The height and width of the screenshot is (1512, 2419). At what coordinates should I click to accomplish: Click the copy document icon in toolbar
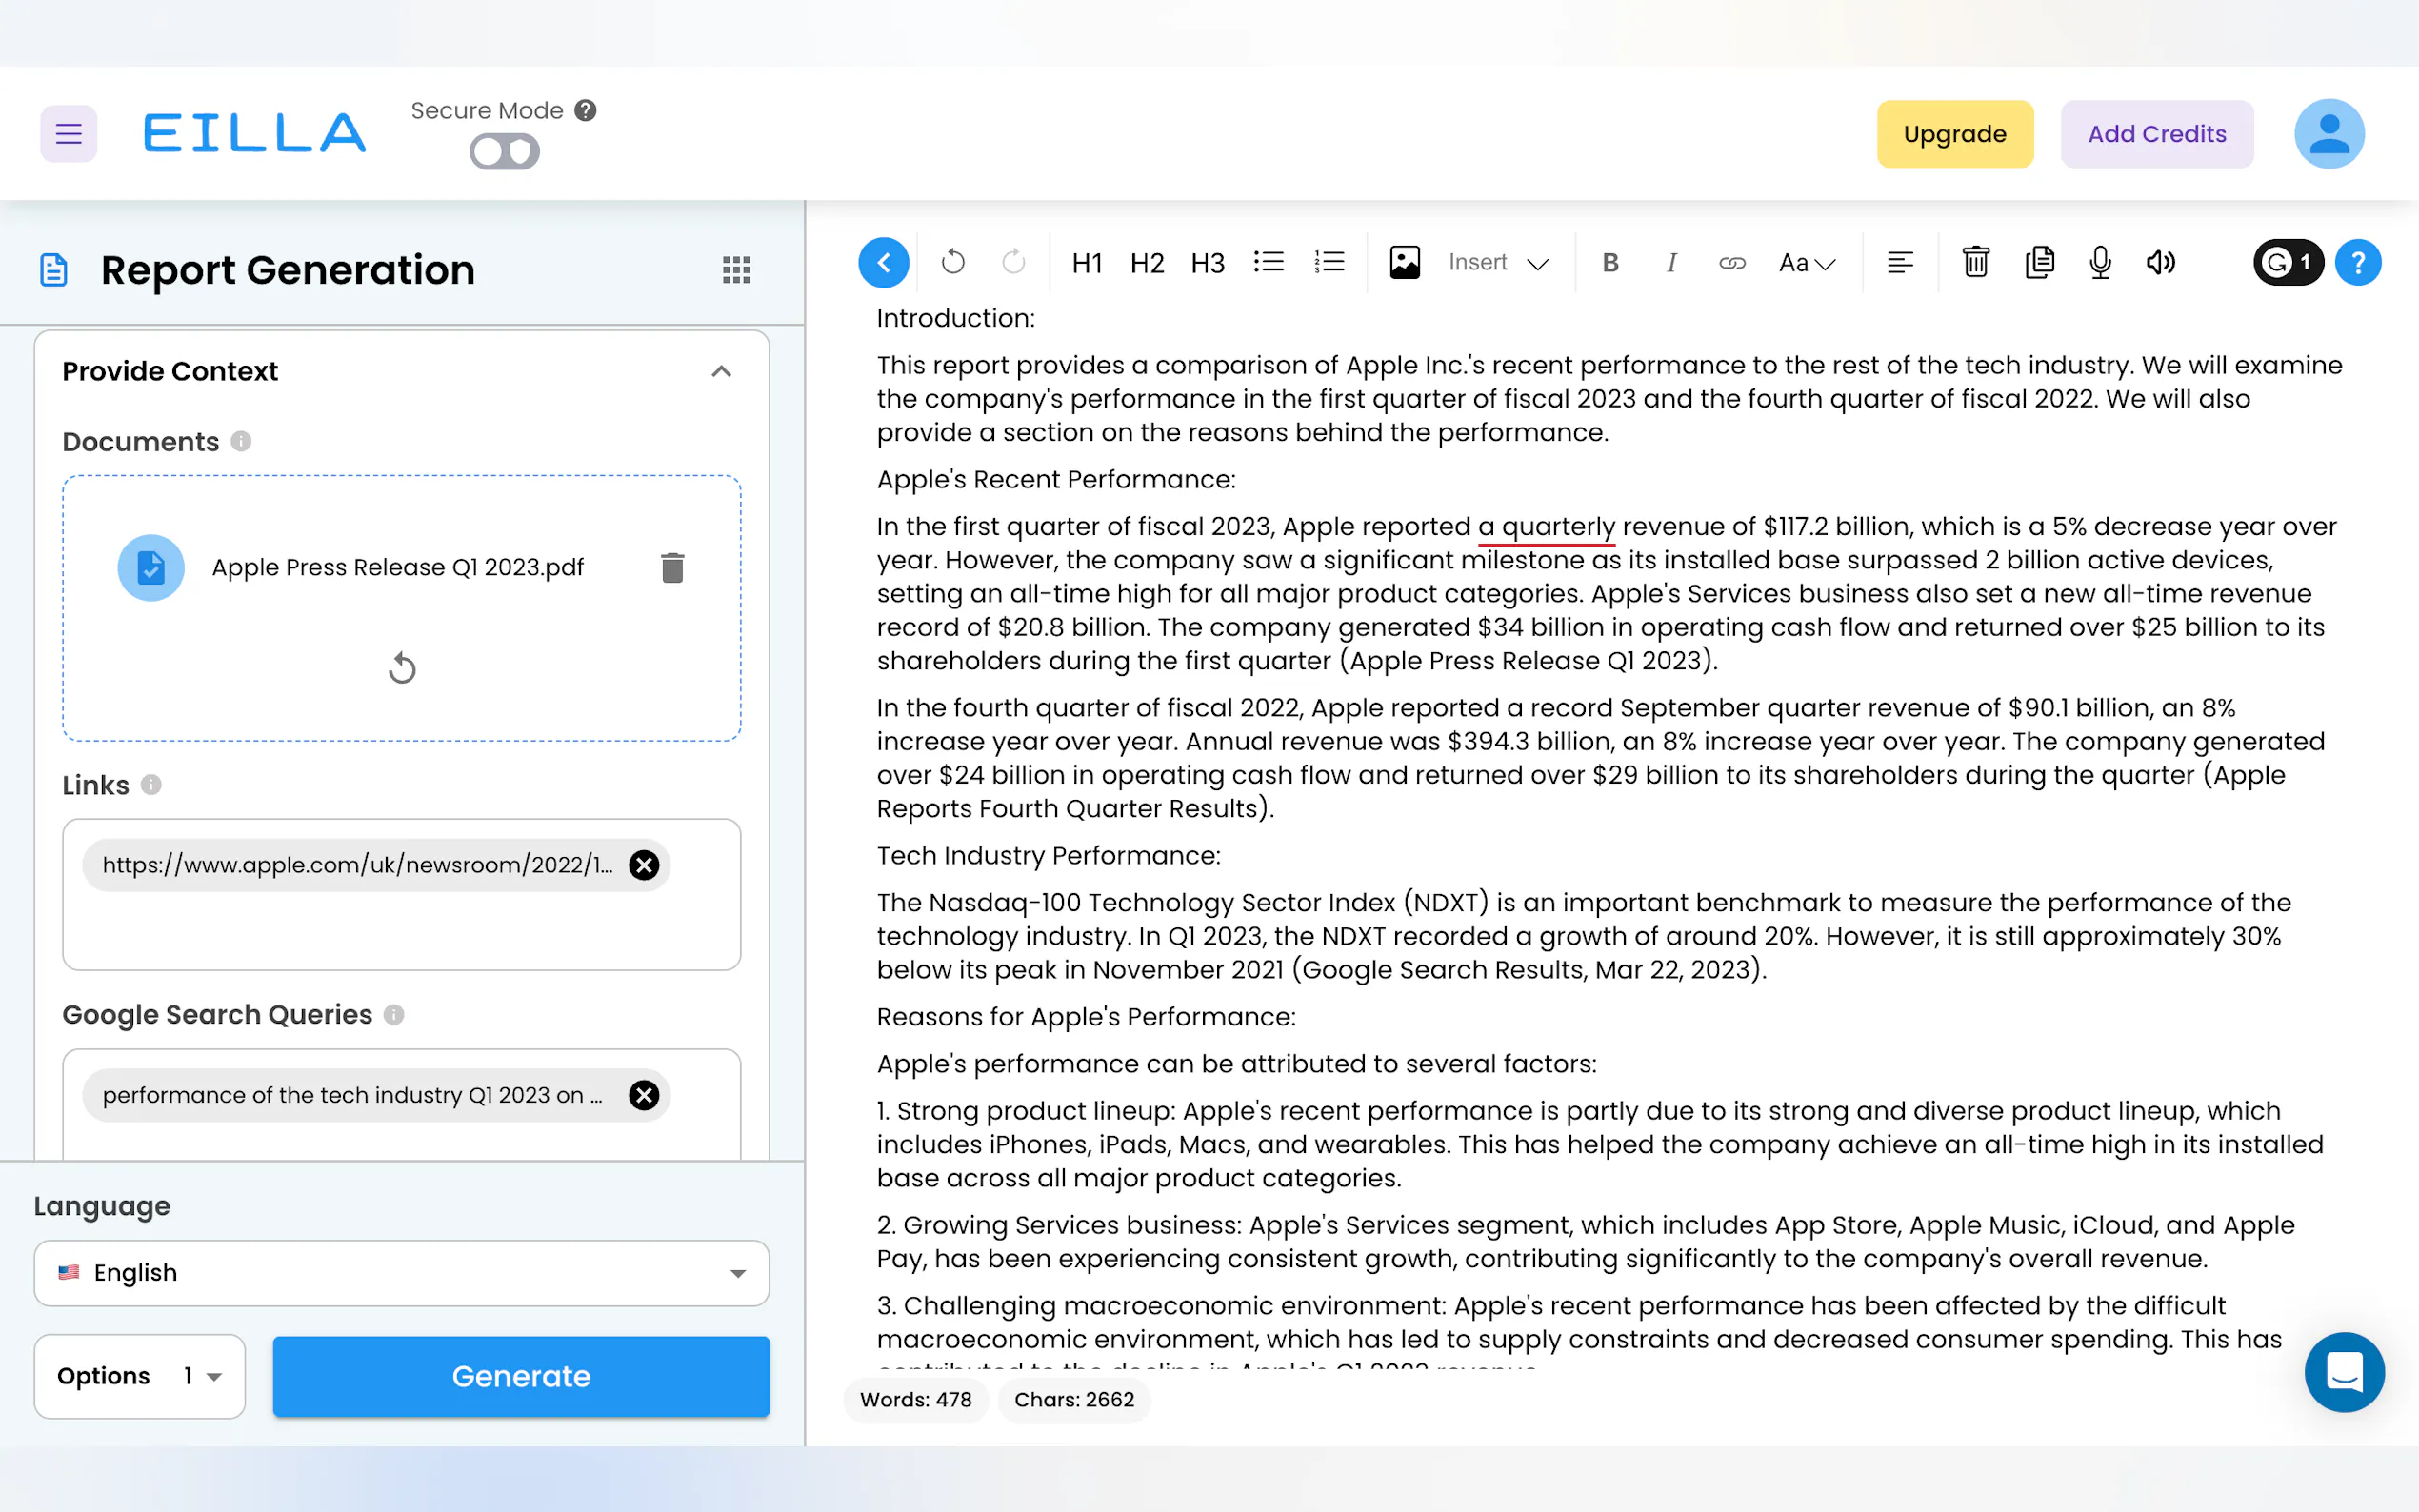point(2038,262)
